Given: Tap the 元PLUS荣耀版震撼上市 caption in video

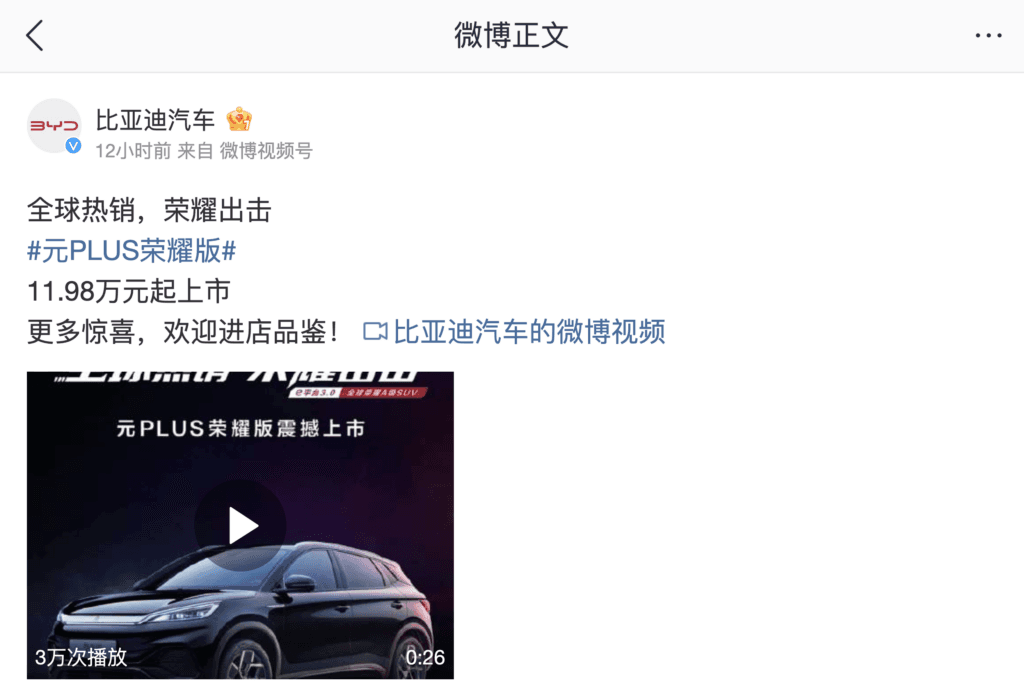Looking at the screenshot, I should click(240, 428).
